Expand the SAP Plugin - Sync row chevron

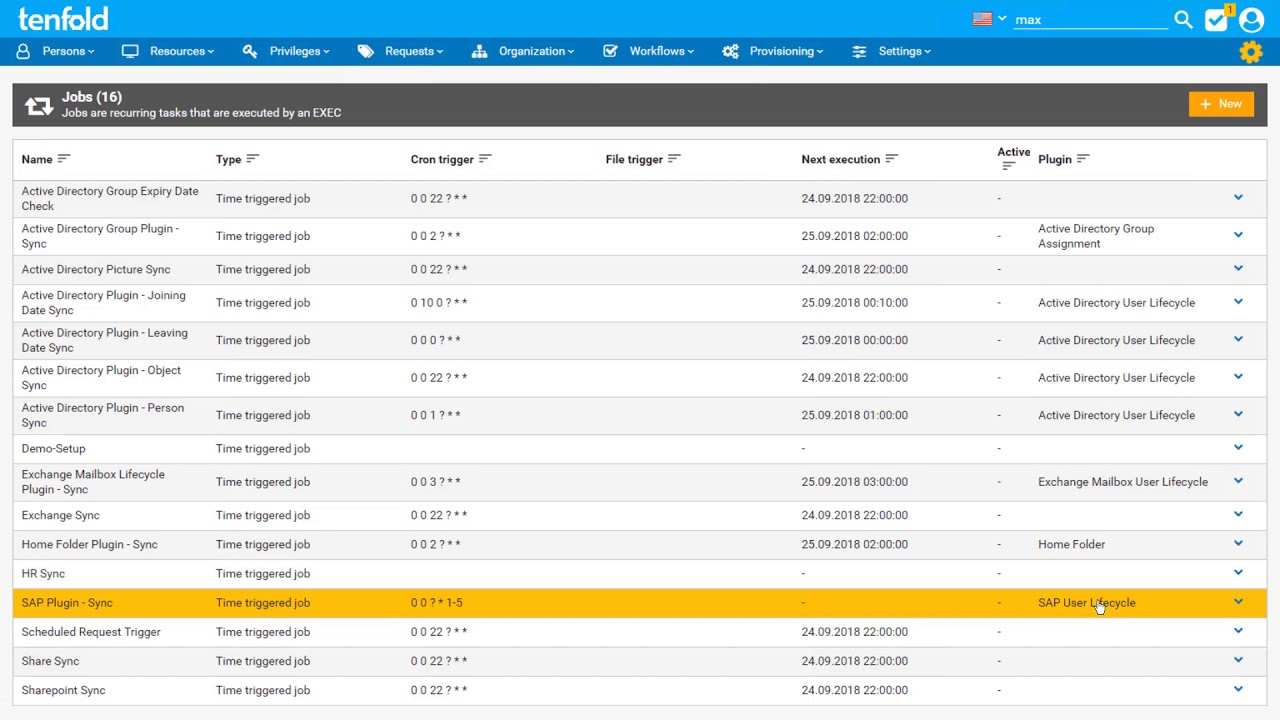pos(1238,602)
